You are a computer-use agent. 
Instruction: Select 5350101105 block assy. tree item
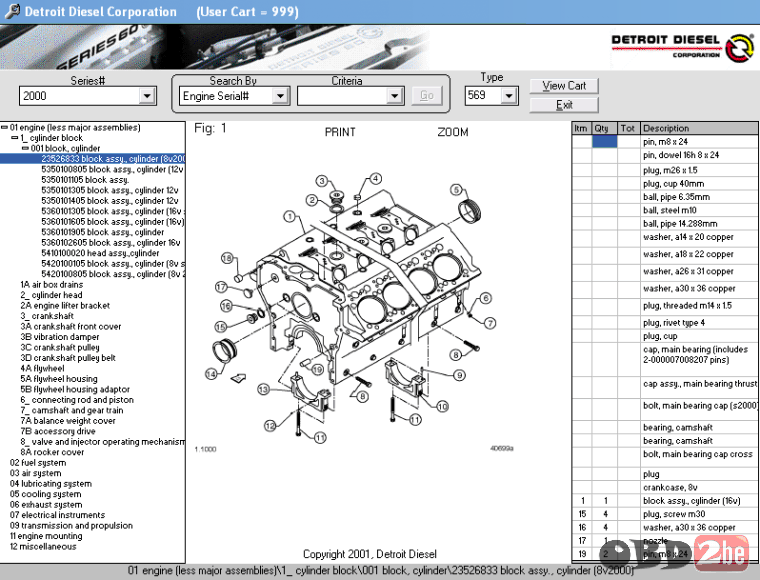(x=85, y=180)
